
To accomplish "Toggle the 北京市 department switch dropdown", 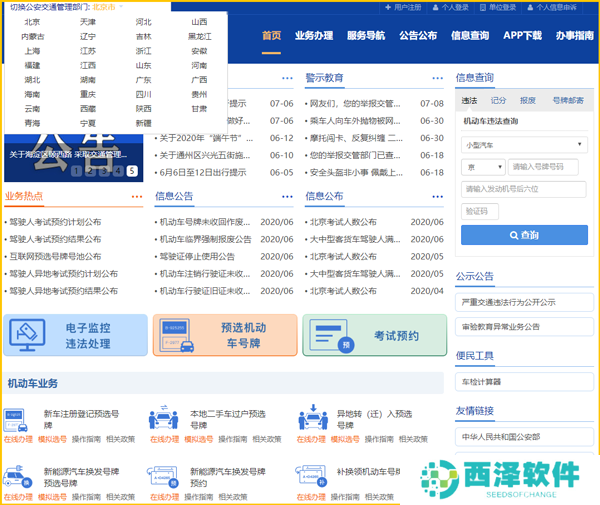I will (108, 7).
